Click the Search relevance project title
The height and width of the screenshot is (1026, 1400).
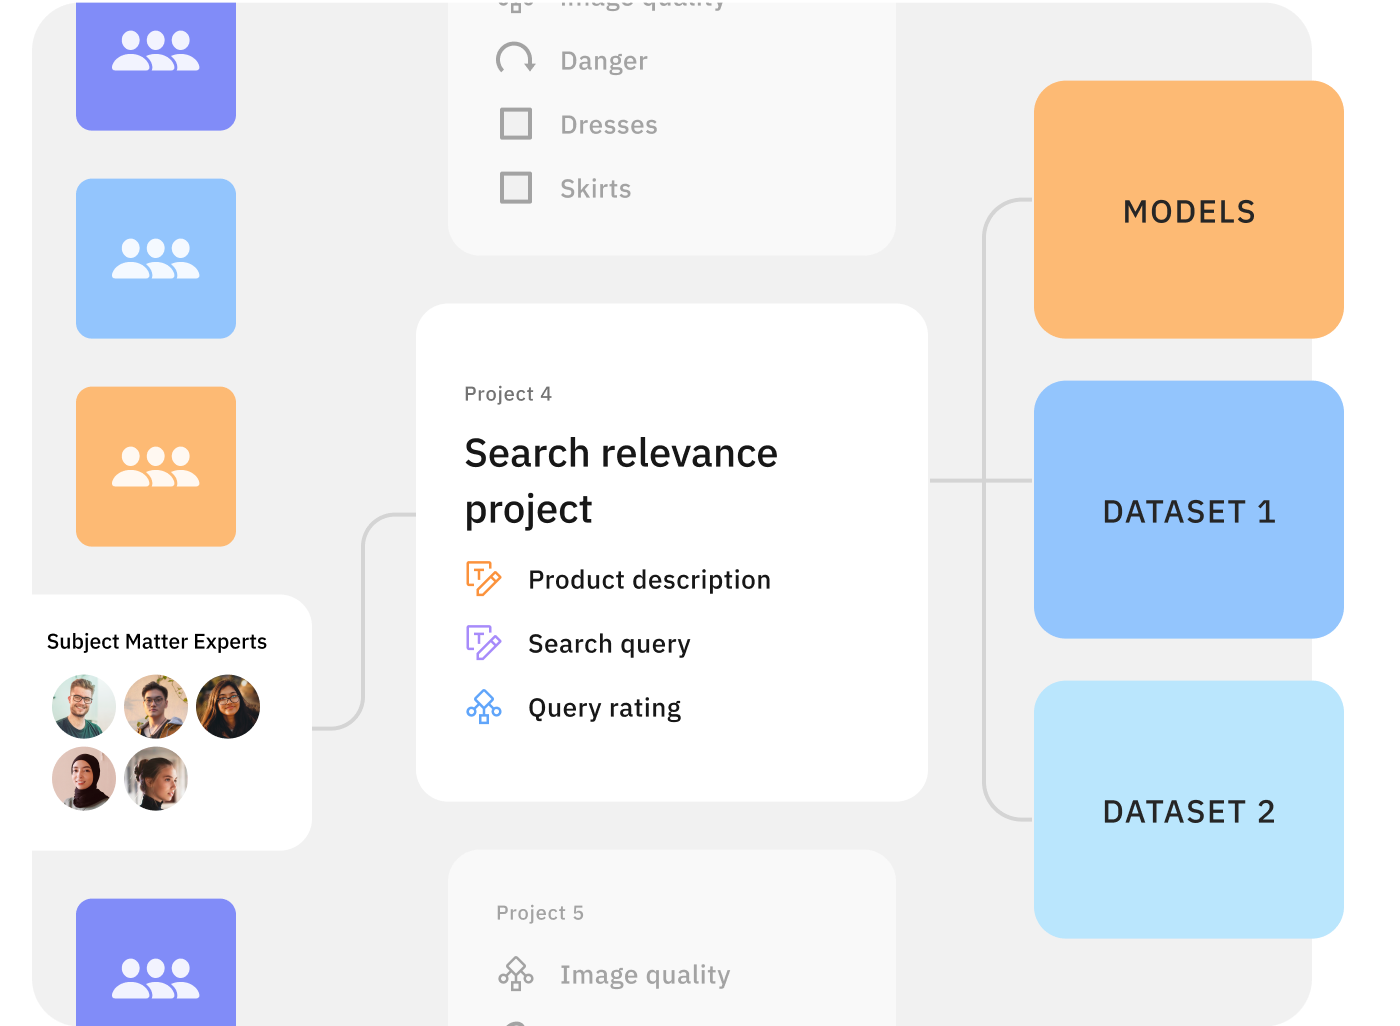coord(621,480)
